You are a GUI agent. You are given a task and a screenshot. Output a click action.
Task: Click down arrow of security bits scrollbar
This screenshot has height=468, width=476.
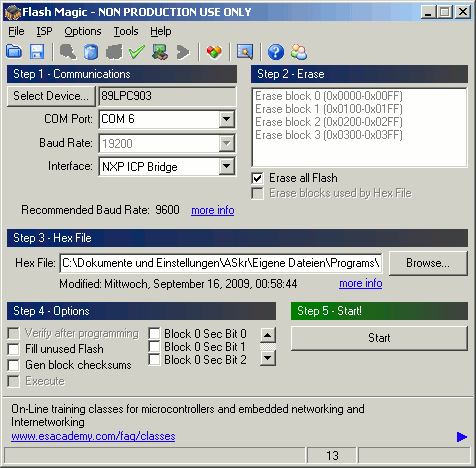click(x=268, y=358)
